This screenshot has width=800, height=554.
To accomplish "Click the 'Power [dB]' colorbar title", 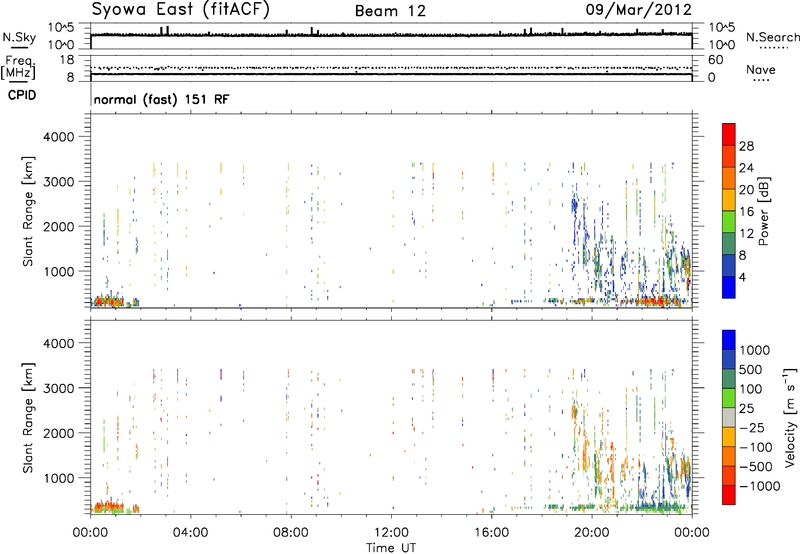I will pos(763,211).
